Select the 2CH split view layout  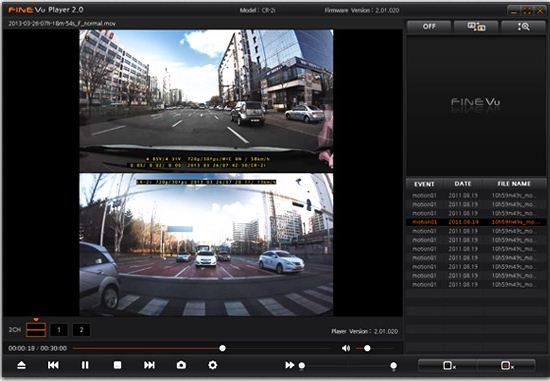pos(36,330)
